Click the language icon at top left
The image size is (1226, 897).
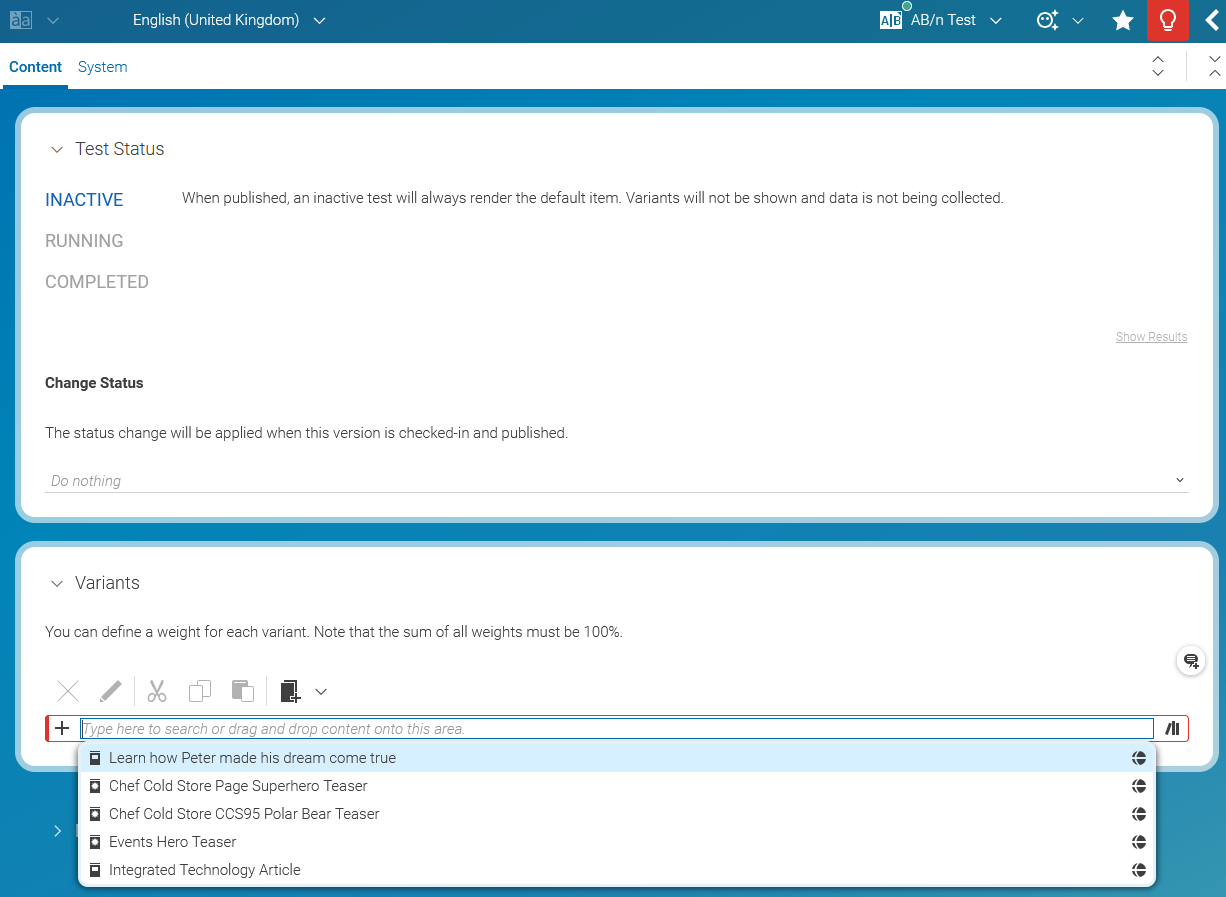click(x=19, y=20)
